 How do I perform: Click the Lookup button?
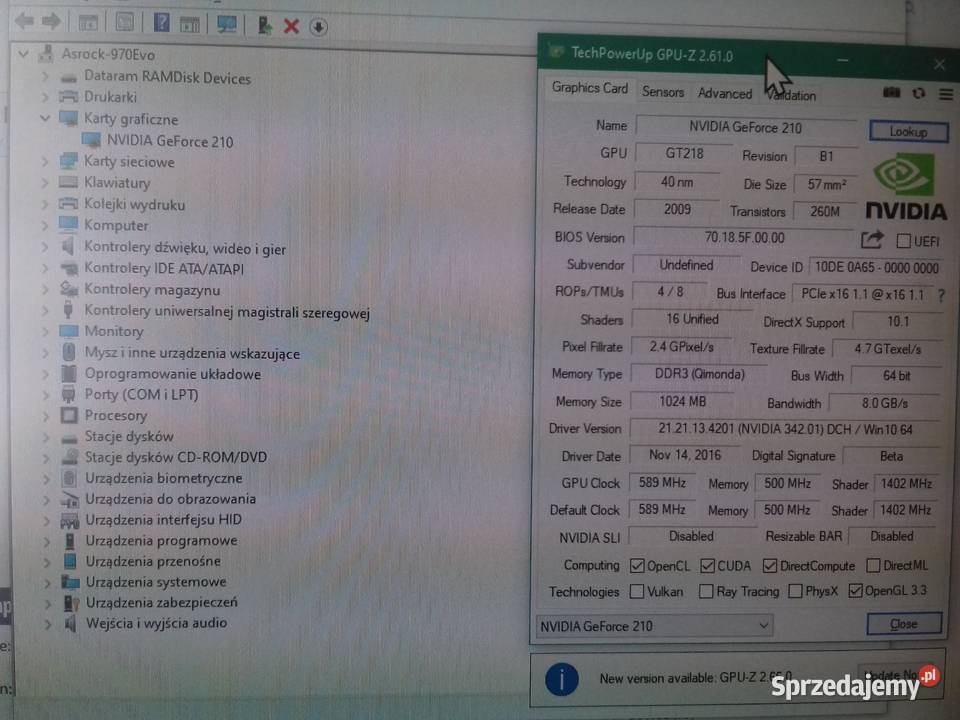click(909, 132)
